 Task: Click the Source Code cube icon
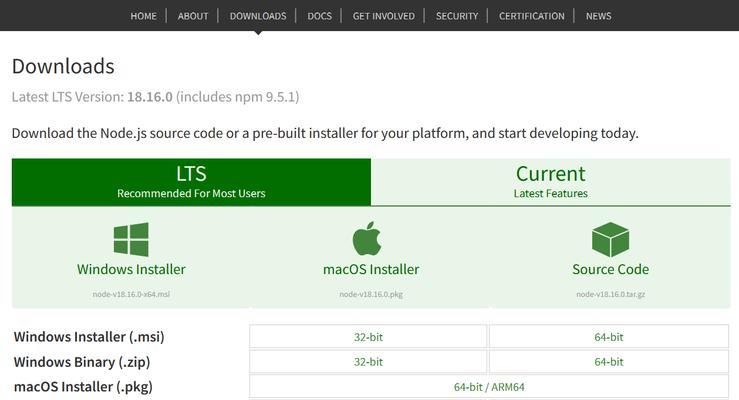(610, 239)
